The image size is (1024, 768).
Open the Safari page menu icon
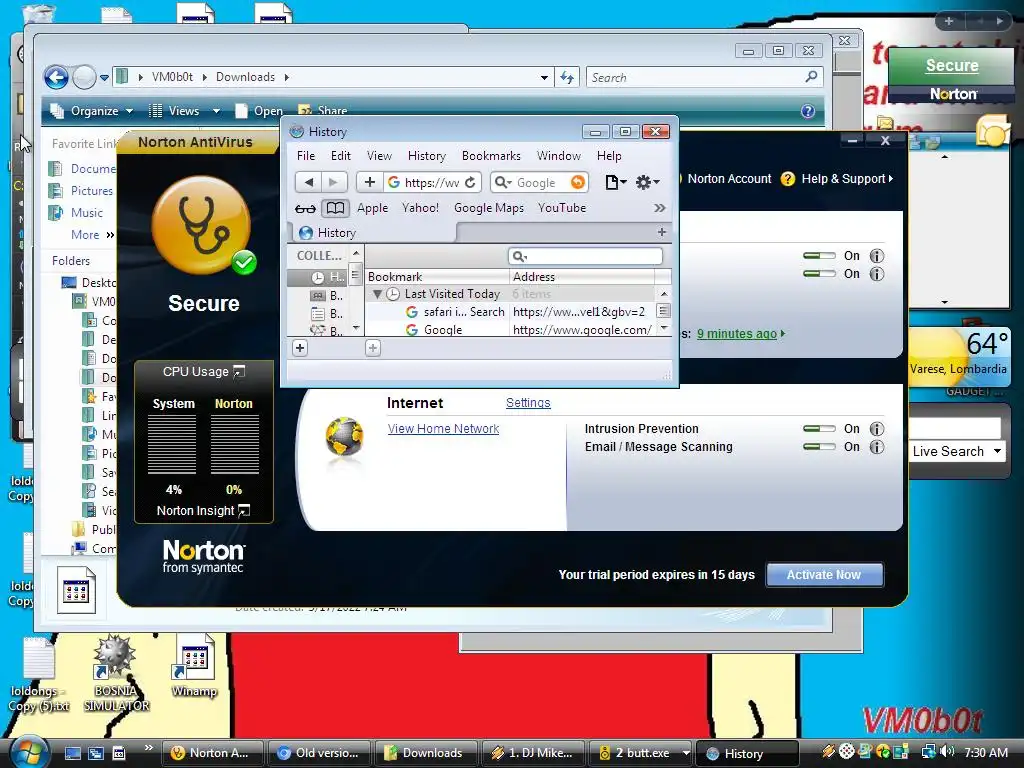(x=615, y=182)
